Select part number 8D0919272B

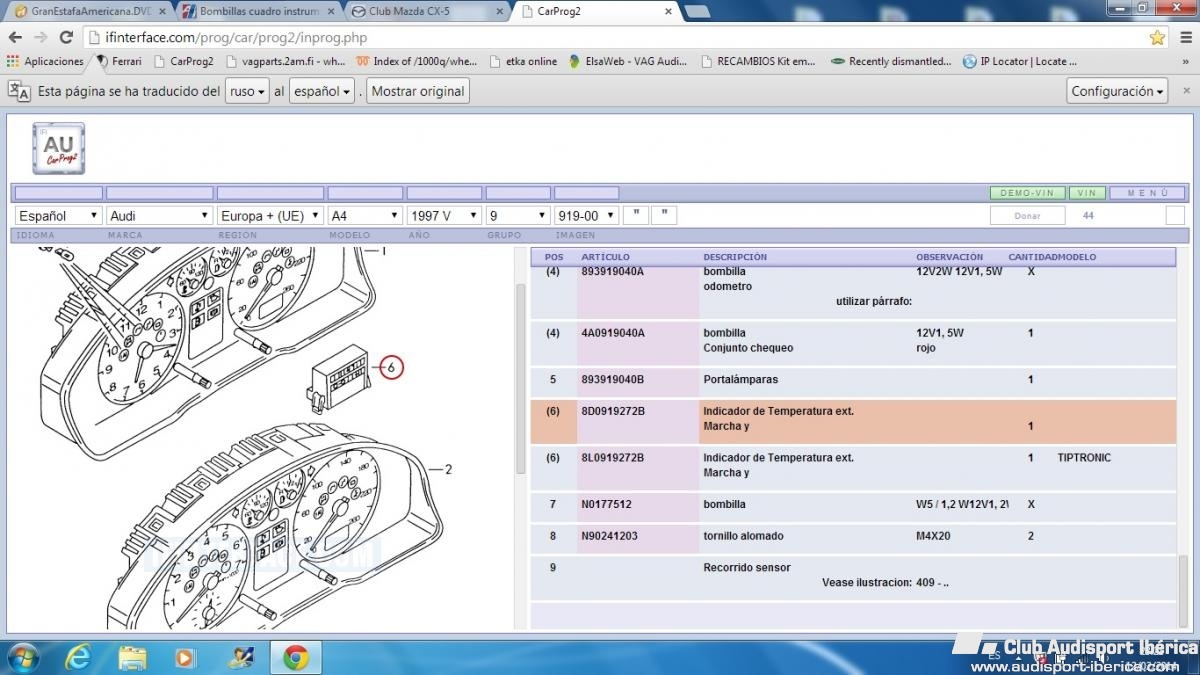point(613,411)
